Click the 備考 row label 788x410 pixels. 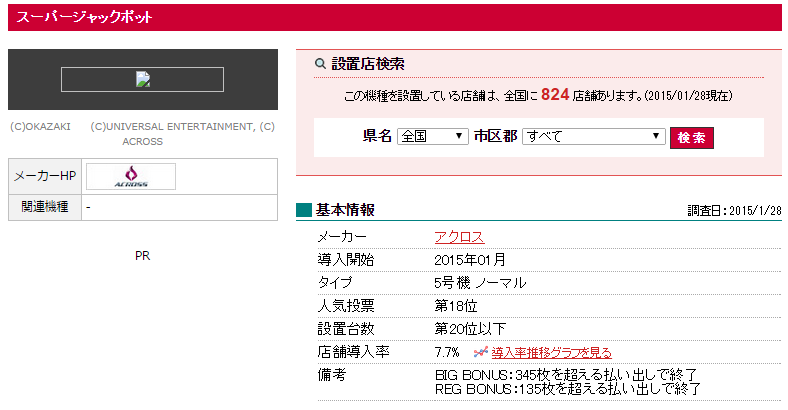pos(332,375)
